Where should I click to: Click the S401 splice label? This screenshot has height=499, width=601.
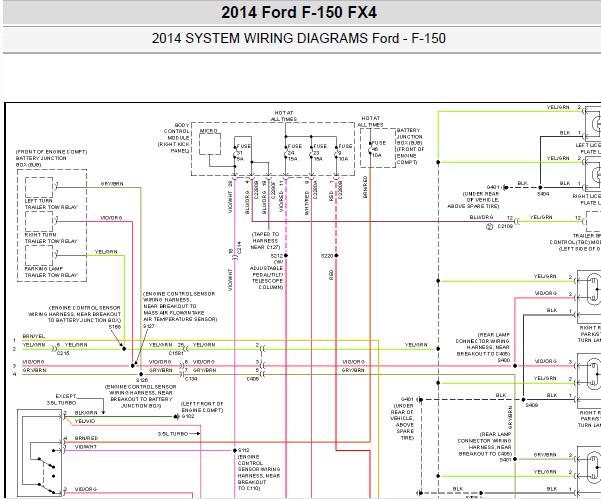506,460
